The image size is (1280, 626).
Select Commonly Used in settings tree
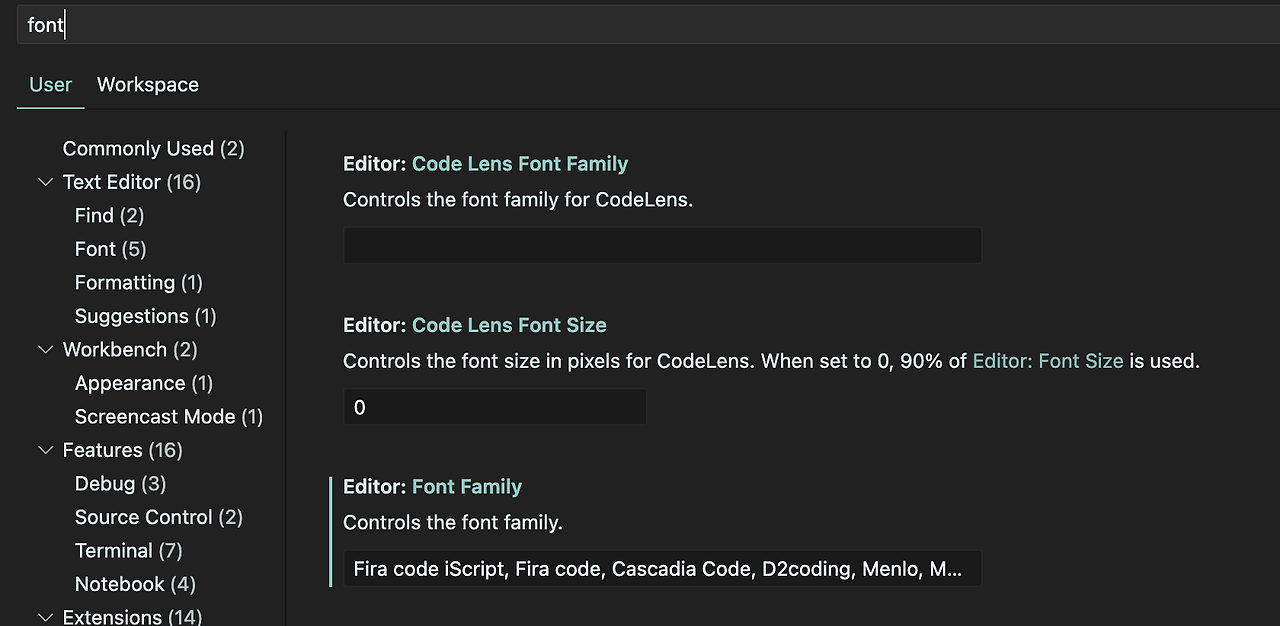153,149
